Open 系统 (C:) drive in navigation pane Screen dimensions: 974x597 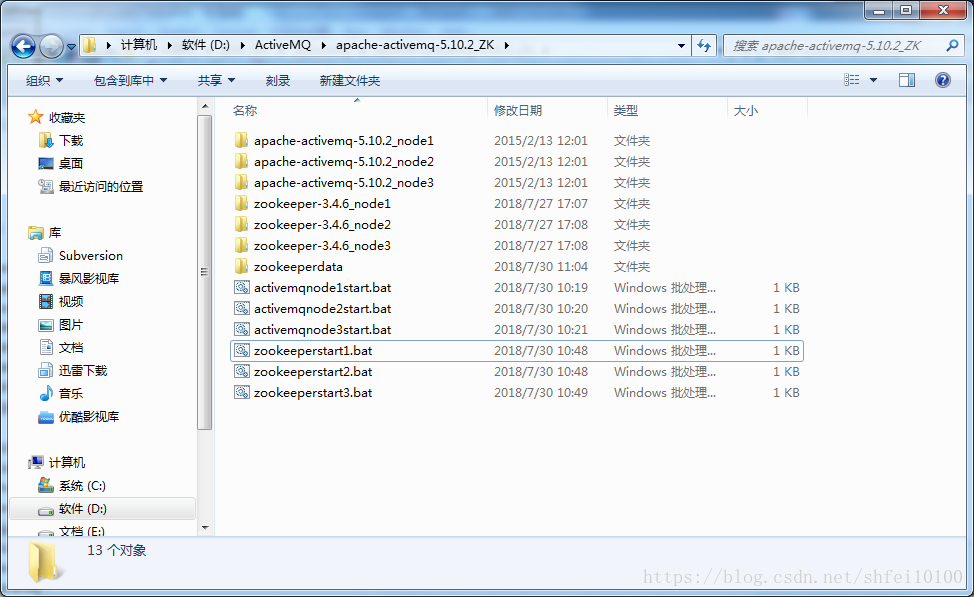point(82,485)
